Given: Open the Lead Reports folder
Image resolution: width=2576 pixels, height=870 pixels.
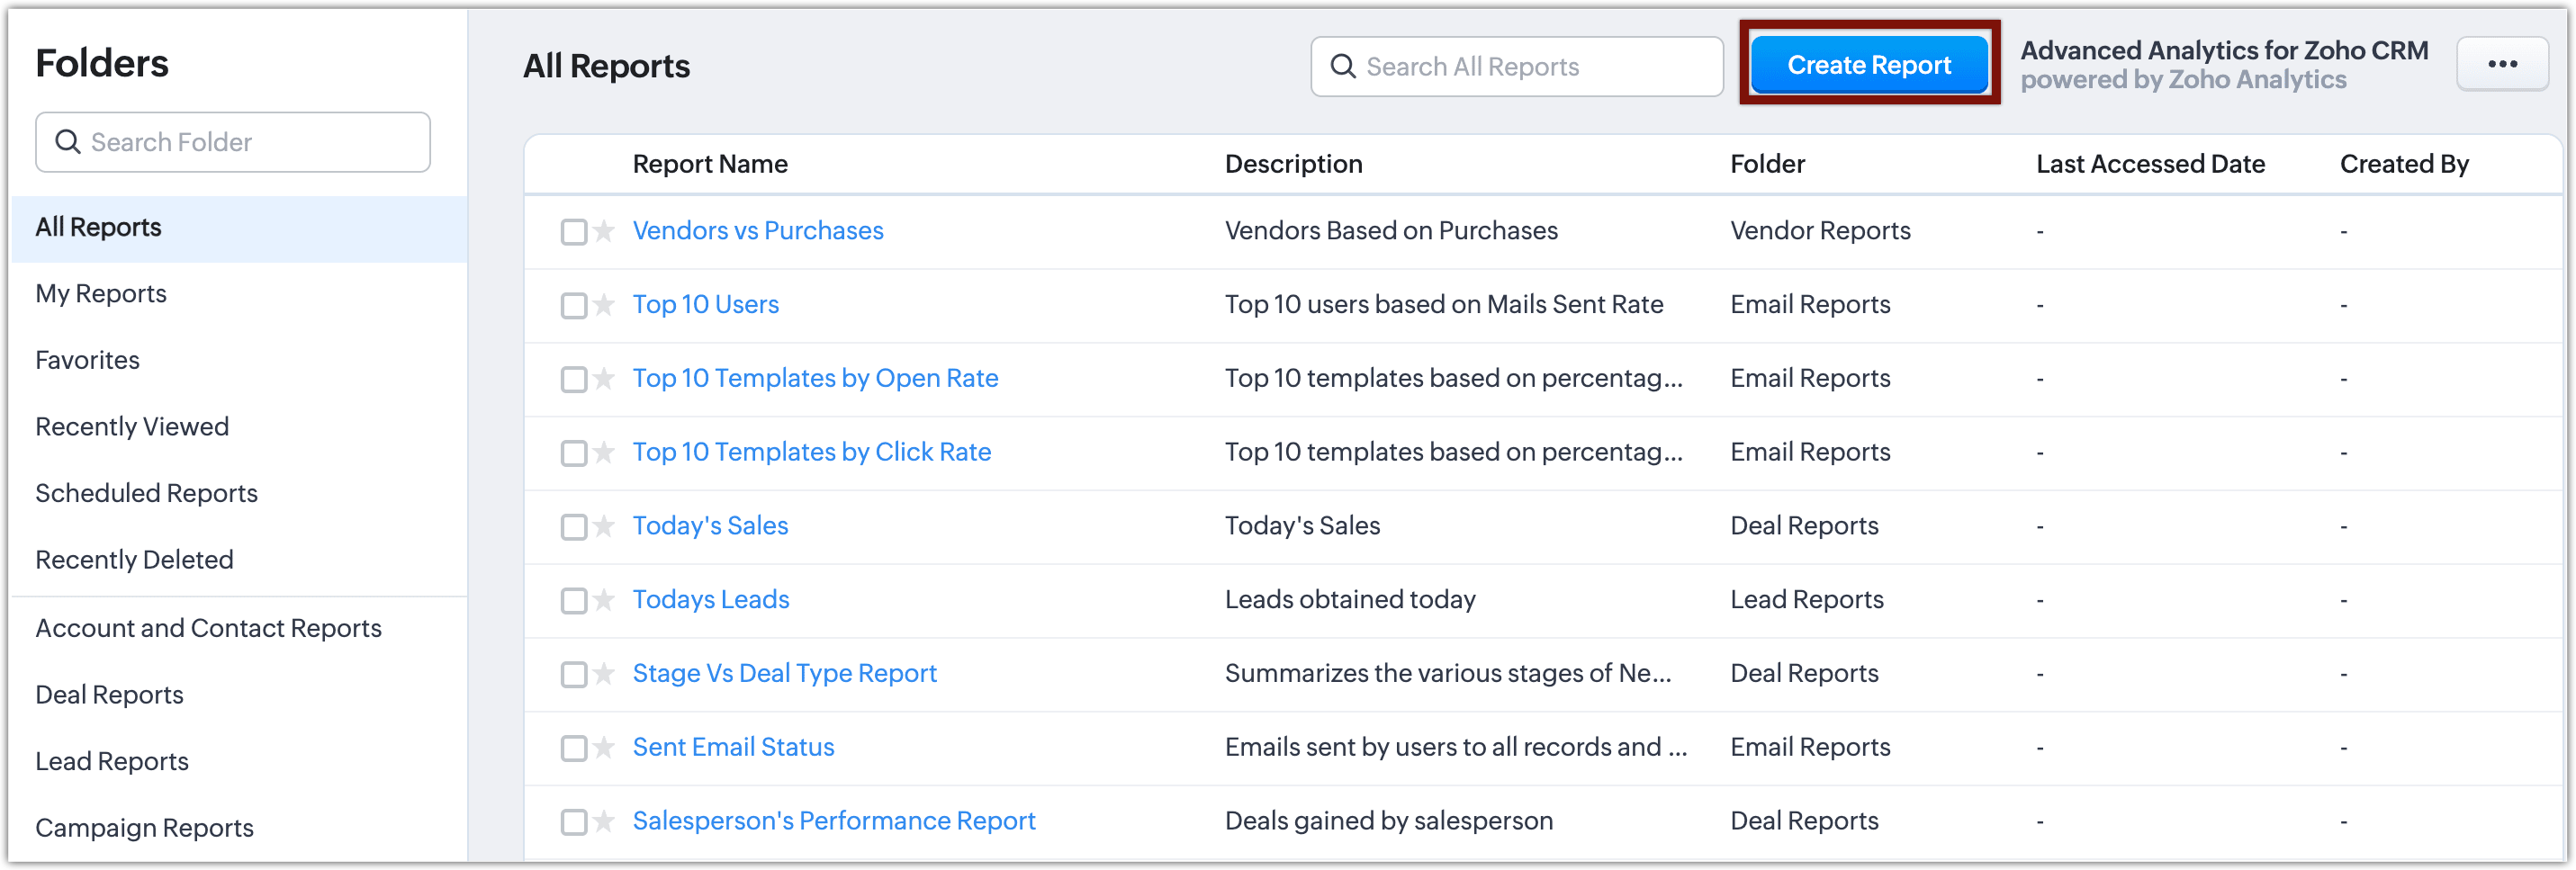Looking at the screenshot, I should (112, 762).
